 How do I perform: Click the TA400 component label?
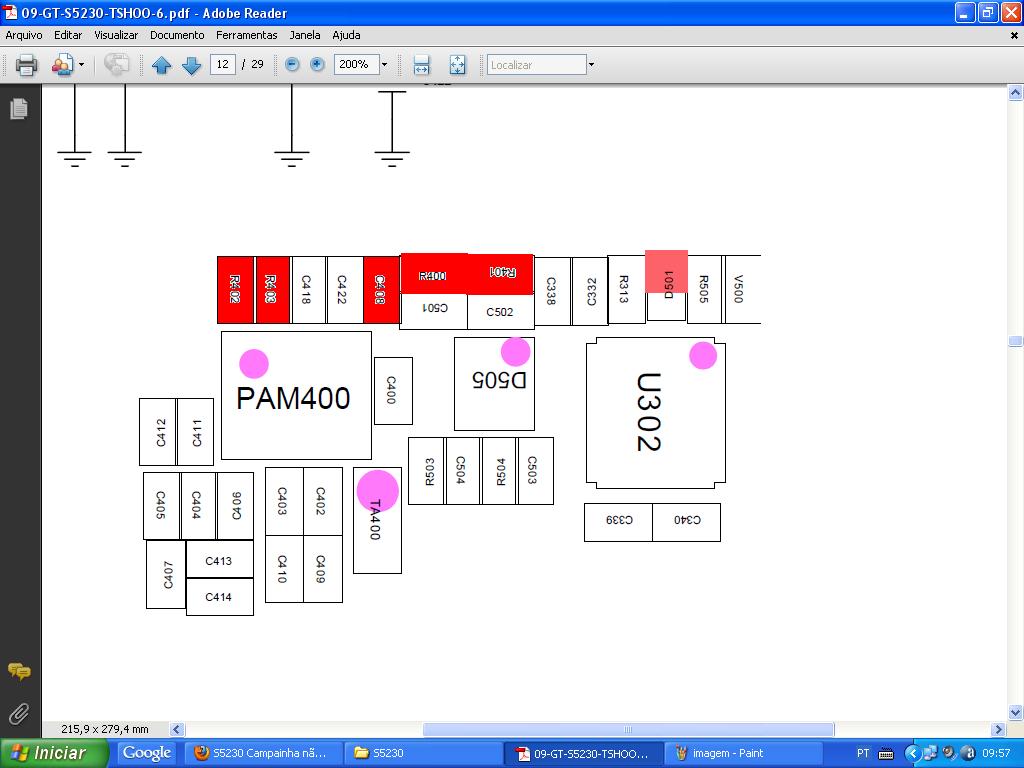point(375,520)
